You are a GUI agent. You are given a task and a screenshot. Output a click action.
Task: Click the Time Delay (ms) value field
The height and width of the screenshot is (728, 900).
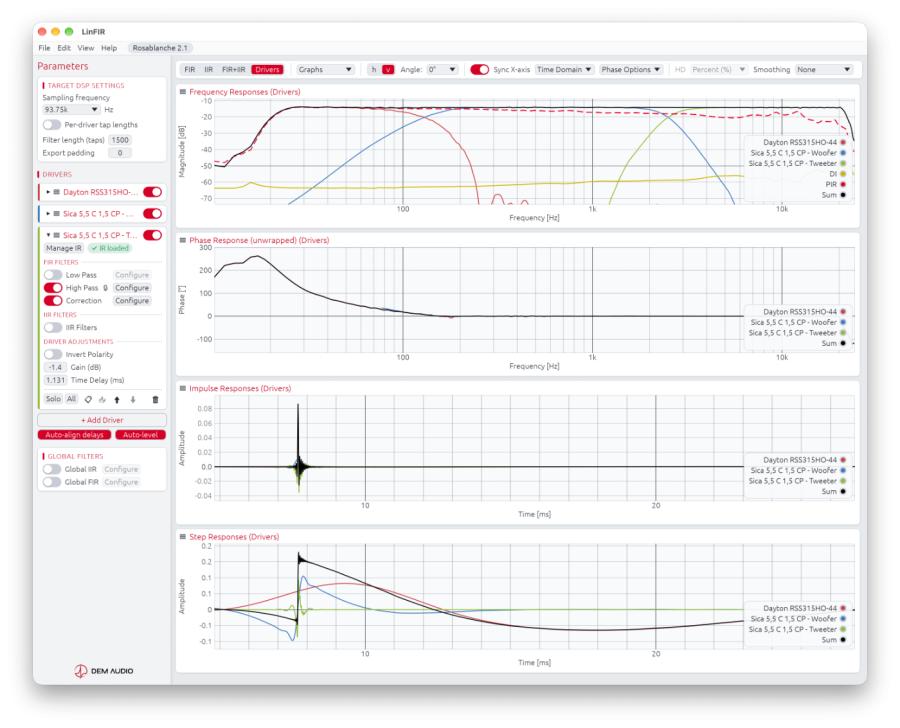point(56,380)
